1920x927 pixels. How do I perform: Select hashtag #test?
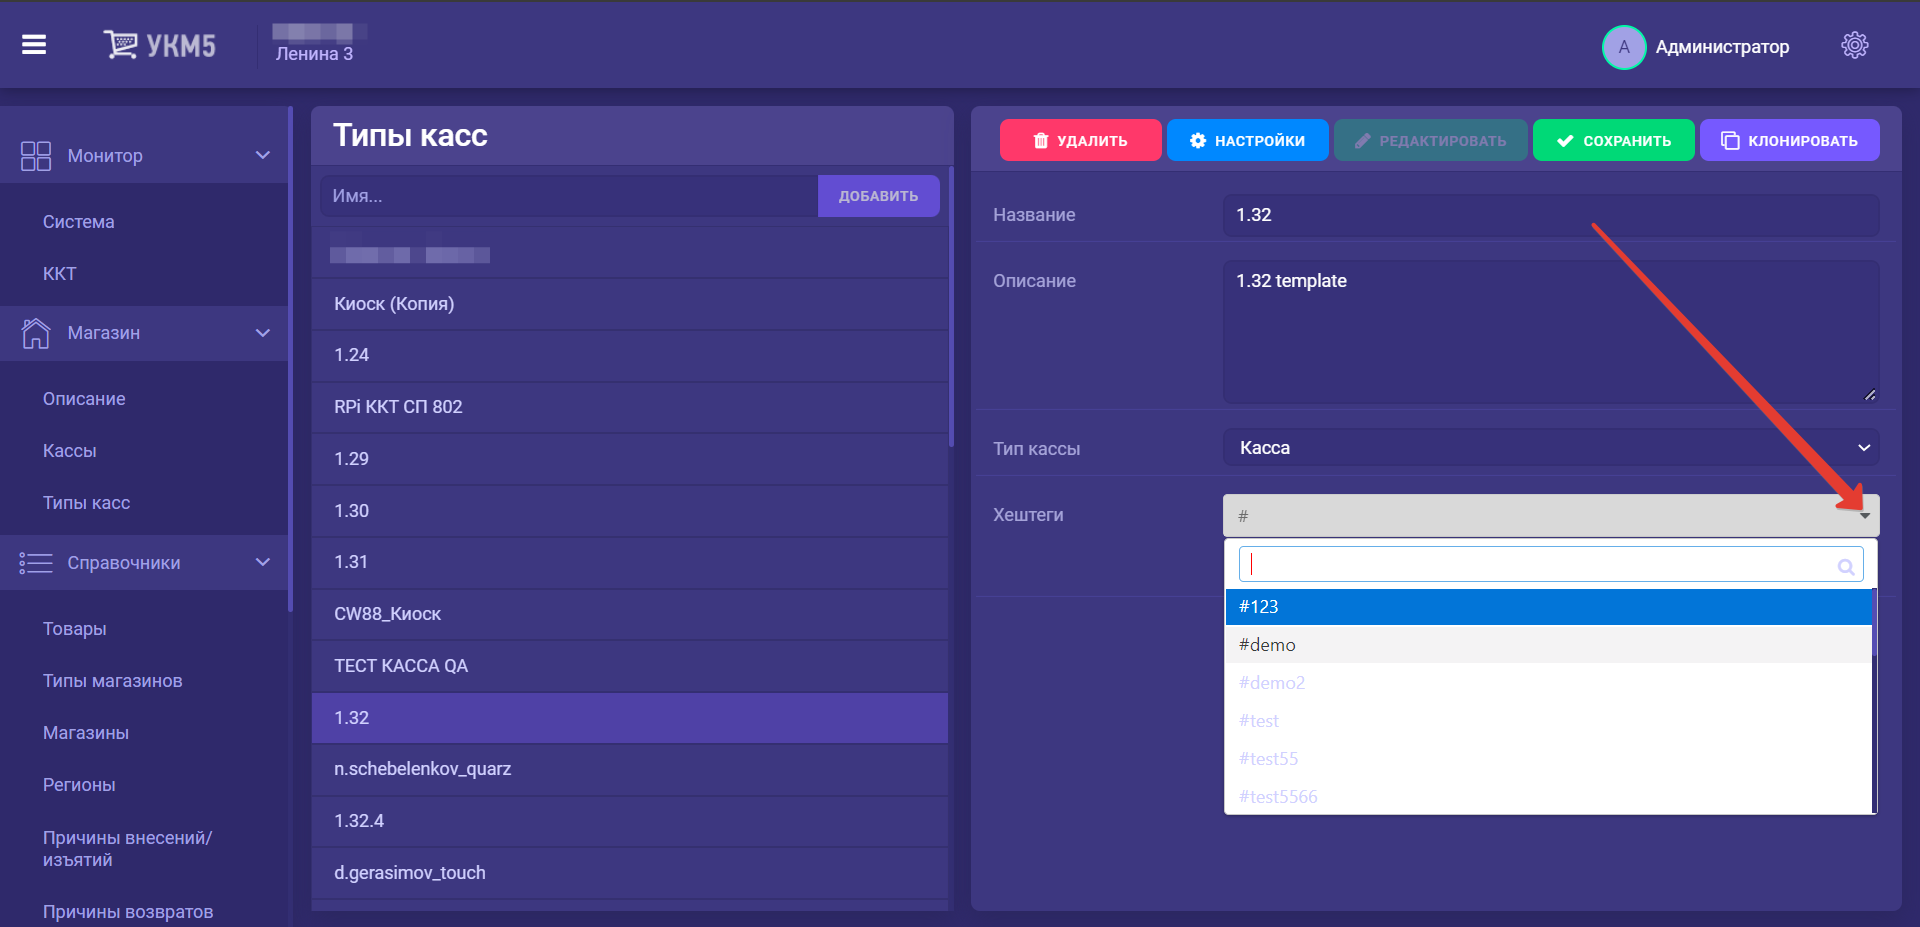click(1548, 721)
